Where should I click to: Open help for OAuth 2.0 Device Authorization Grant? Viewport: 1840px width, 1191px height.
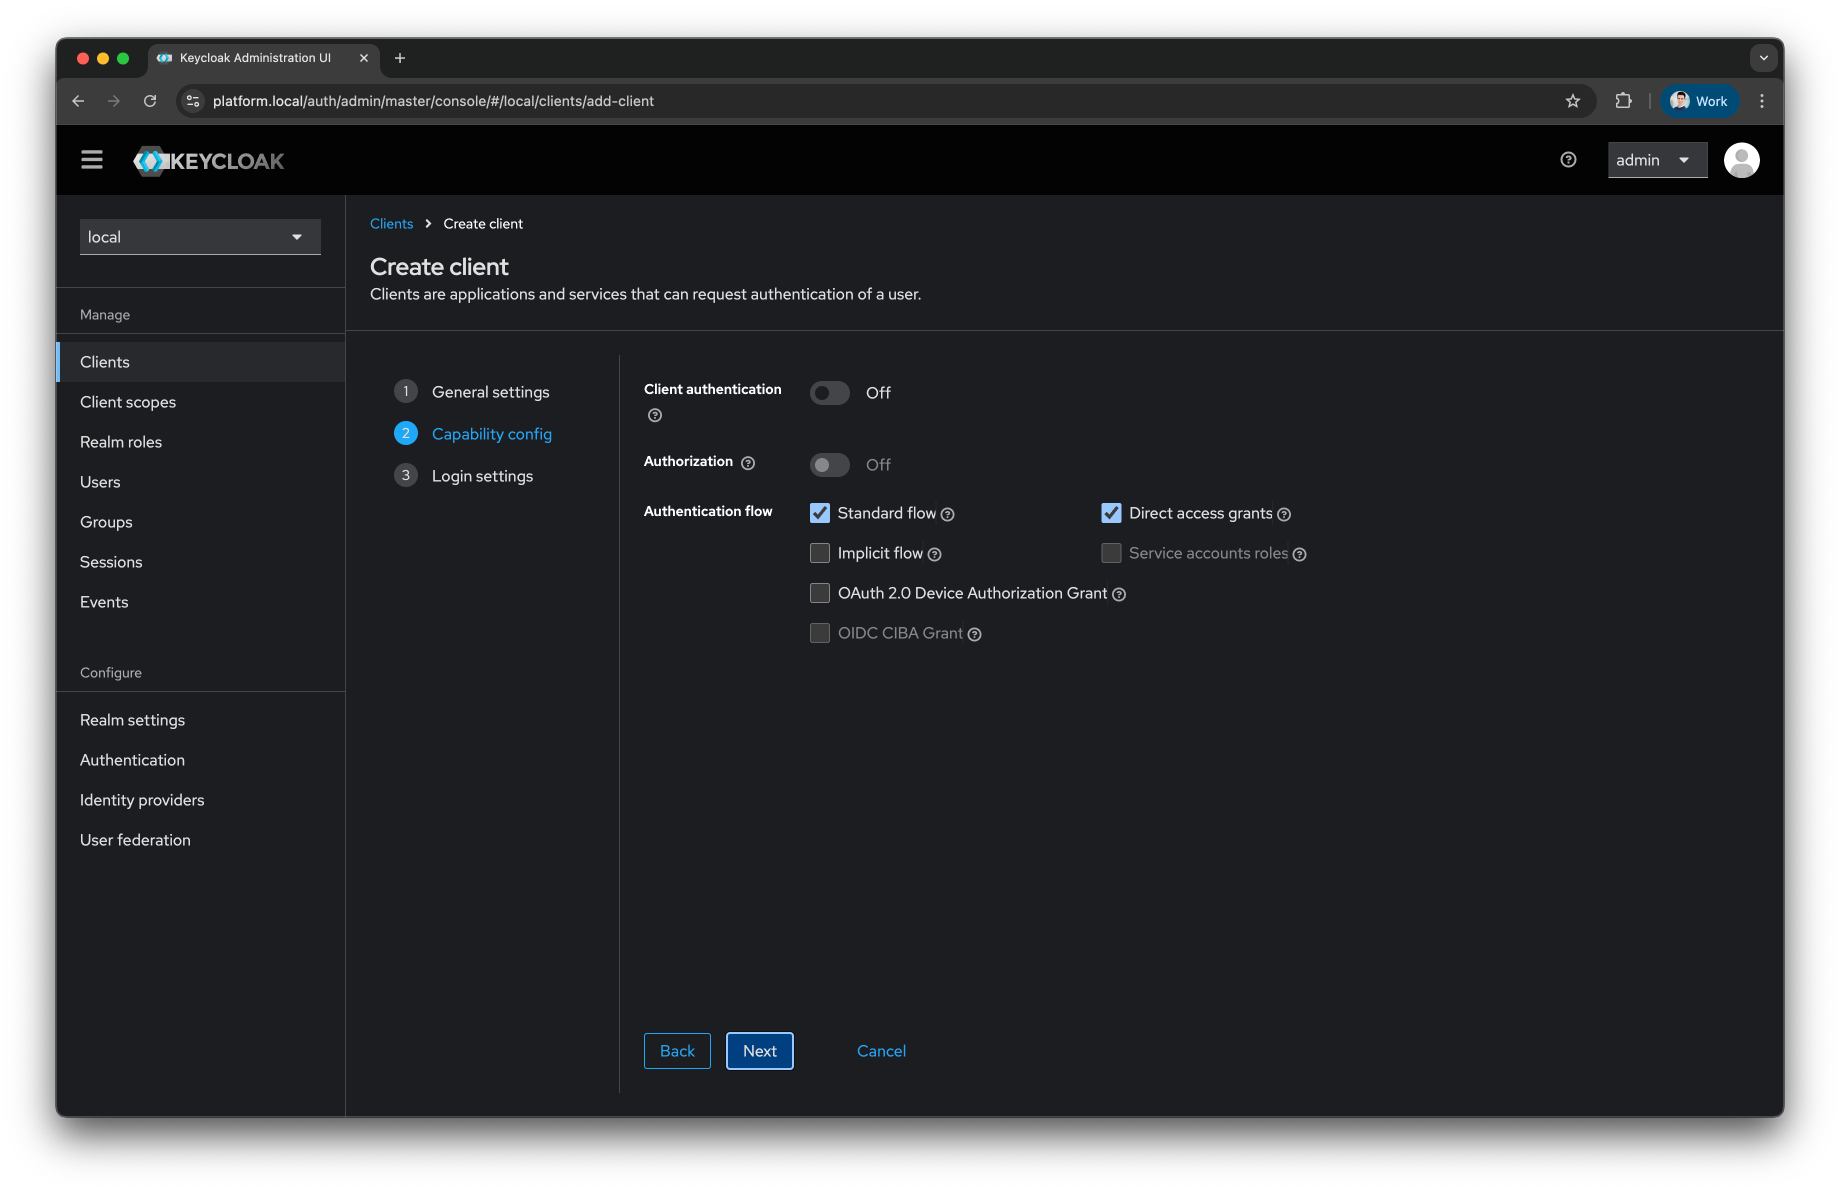pos(1118,593)
